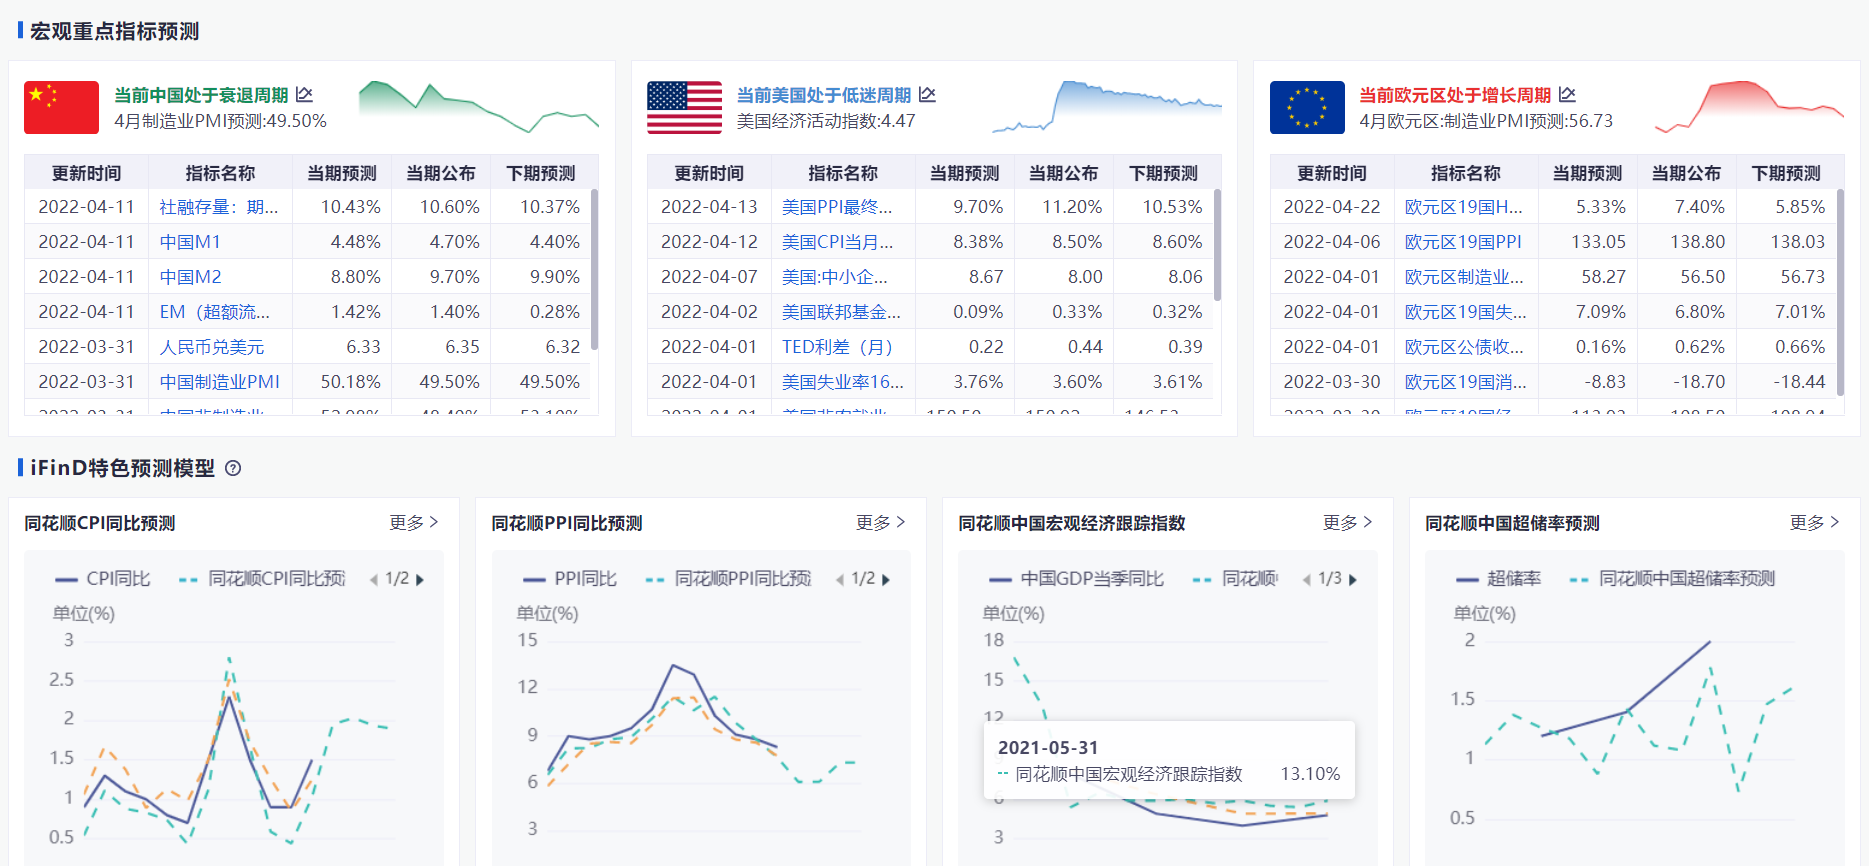1869x866 pixels.
Task: Click Eurozone table 更新时间 column header
Action: (1332, 173)
